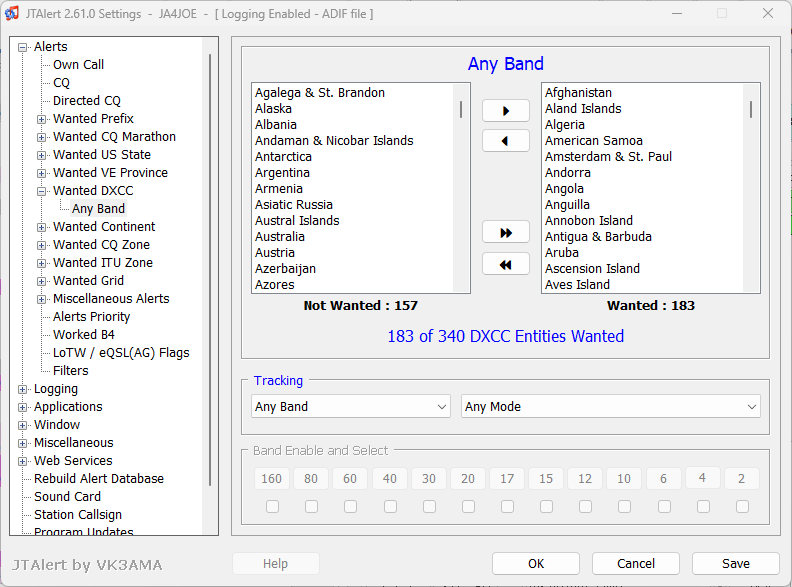Select Station Callsign in the tree

click(x=78, y=515)
